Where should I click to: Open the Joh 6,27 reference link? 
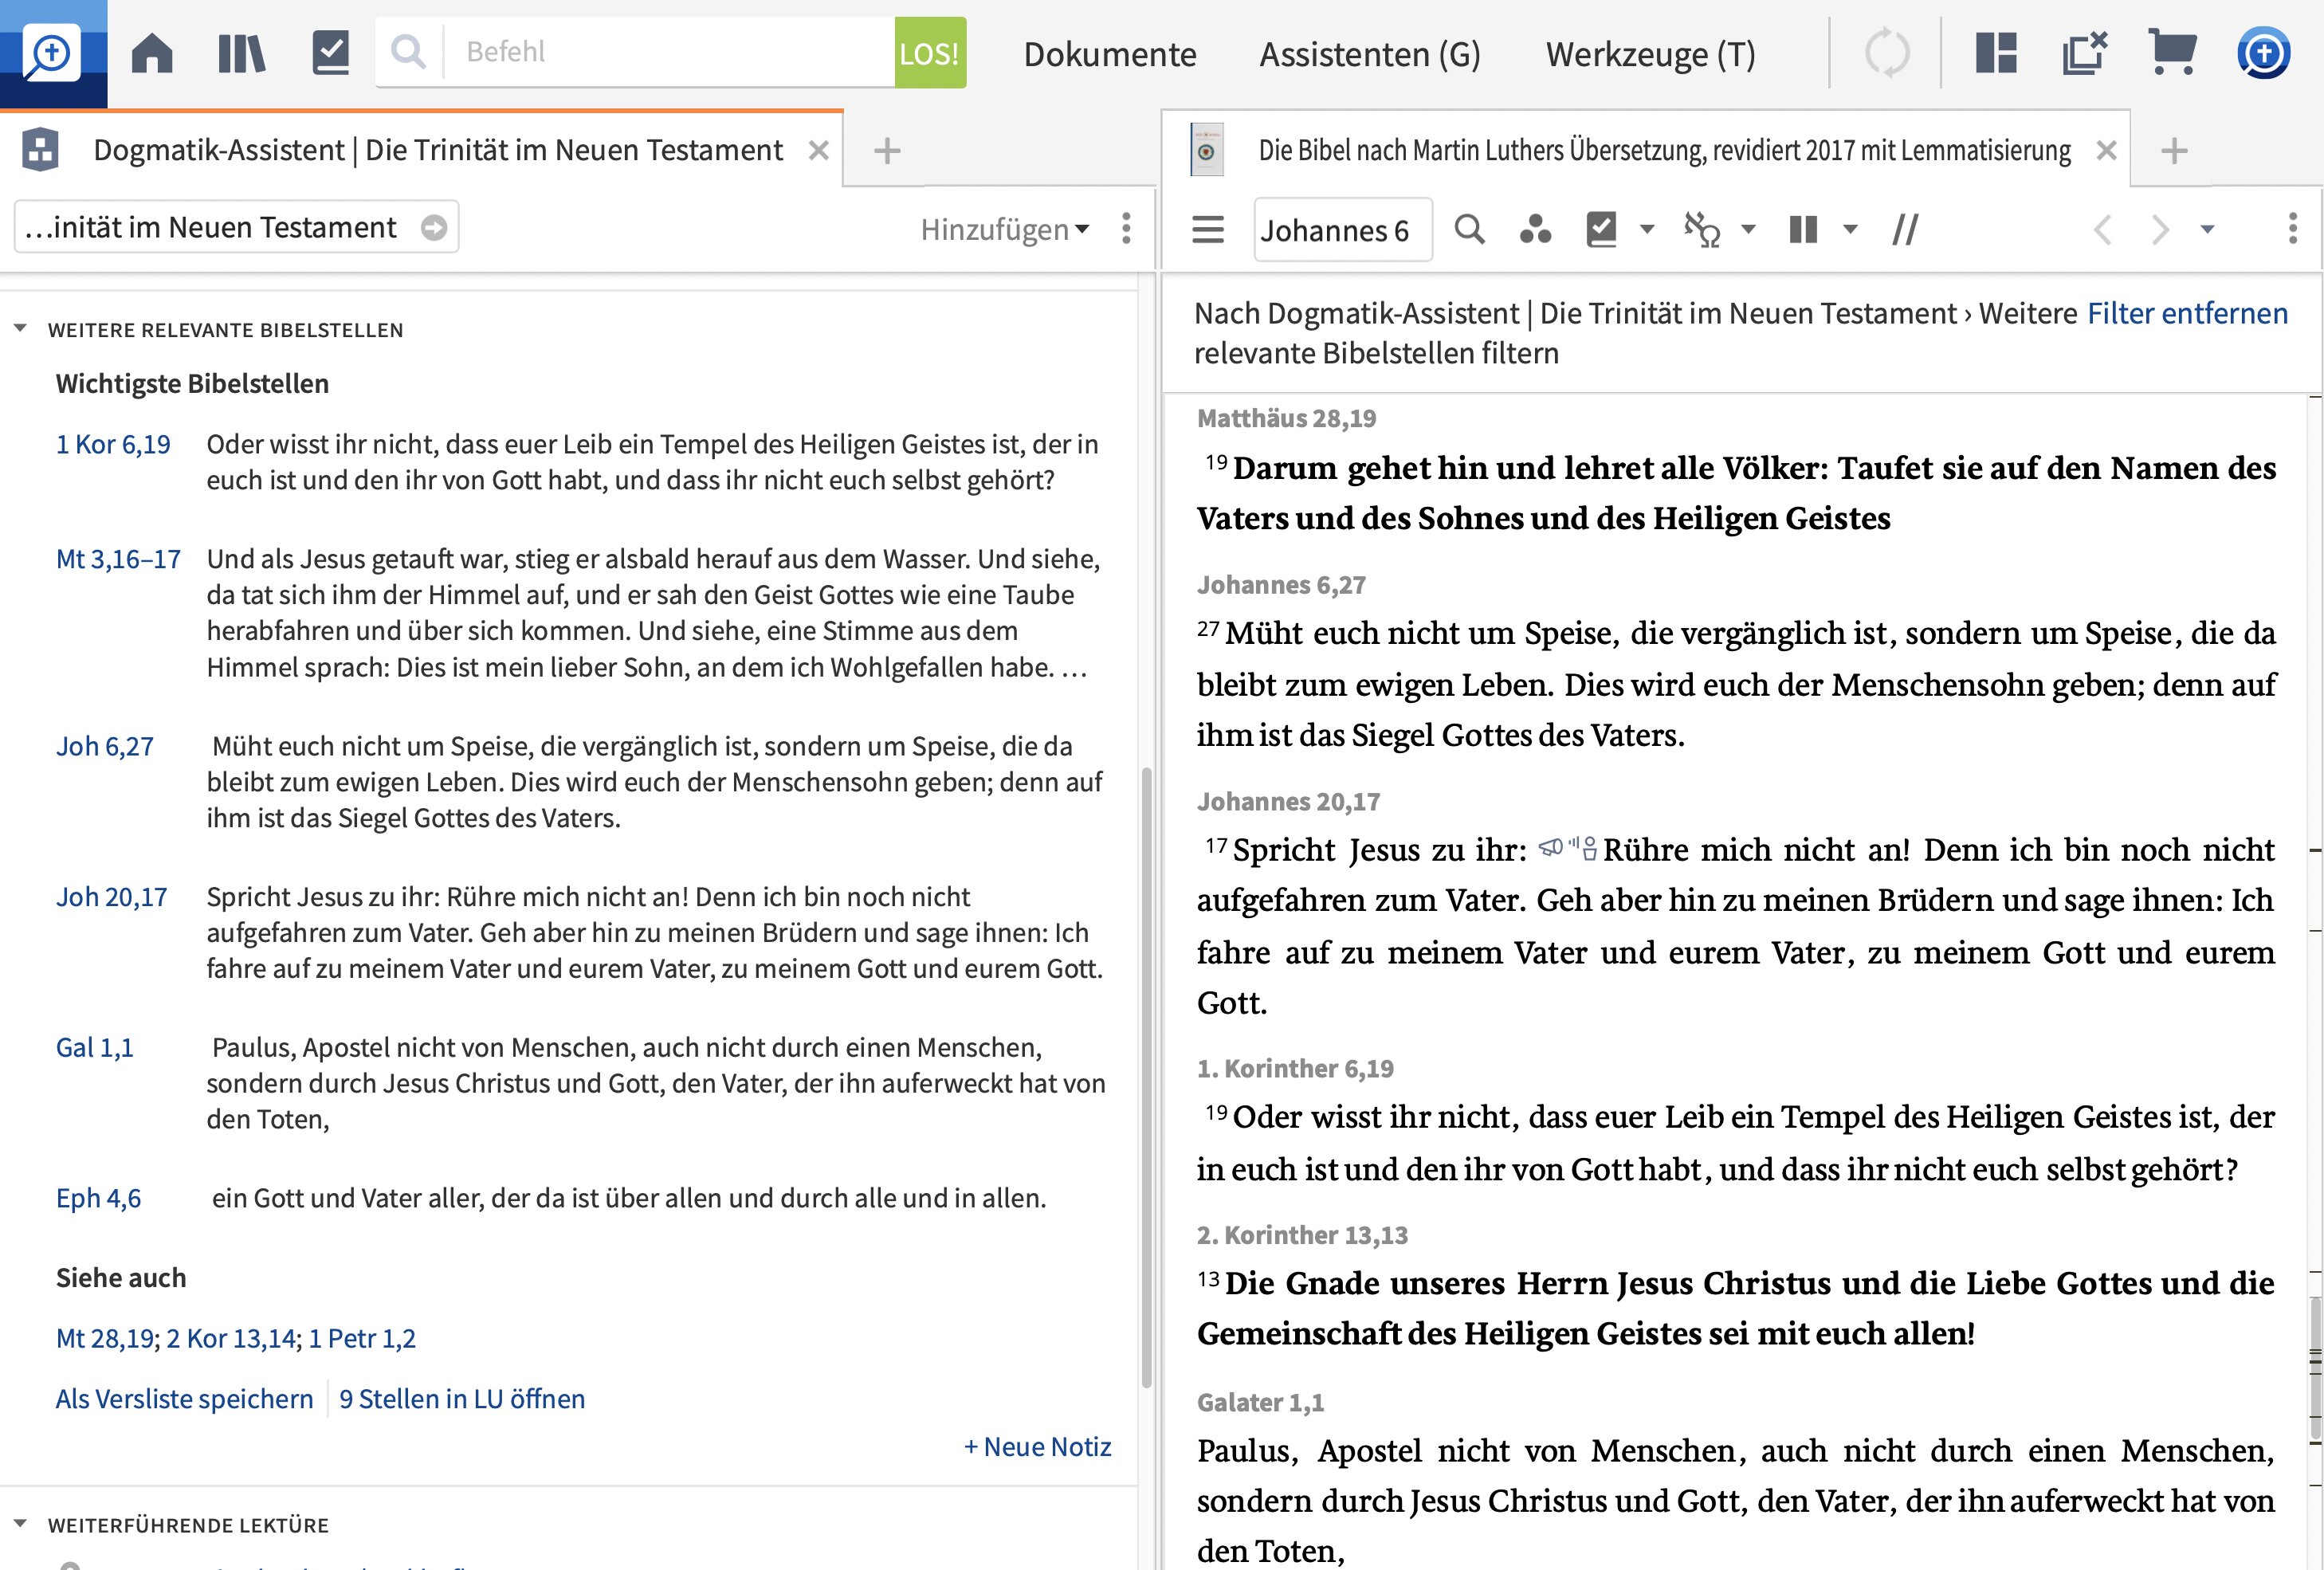coord(105,747)
